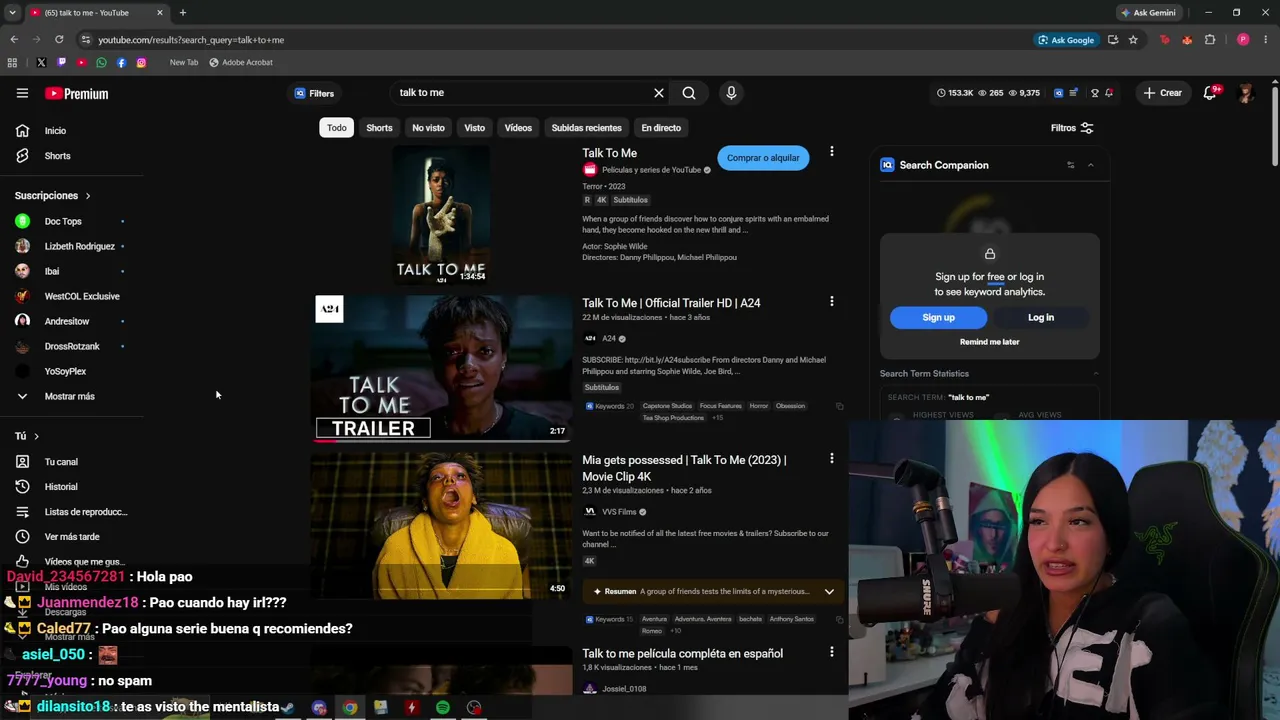Go to YouTube Premium home logo
The width and height of the screenshot is (1280, 720).
point(76,93)
